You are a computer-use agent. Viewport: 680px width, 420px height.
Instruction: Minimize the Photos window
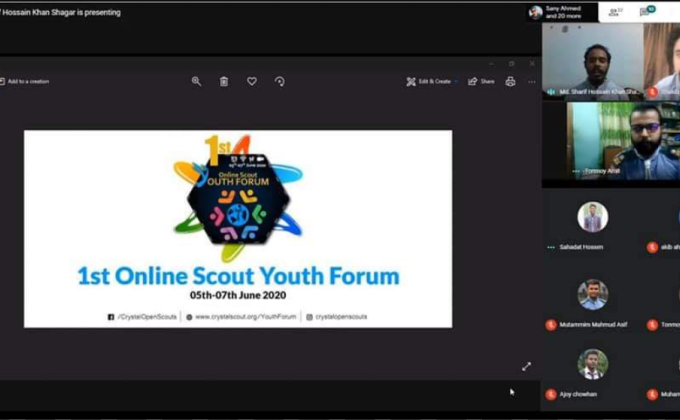pyautogui.click(x=491, y=64)
